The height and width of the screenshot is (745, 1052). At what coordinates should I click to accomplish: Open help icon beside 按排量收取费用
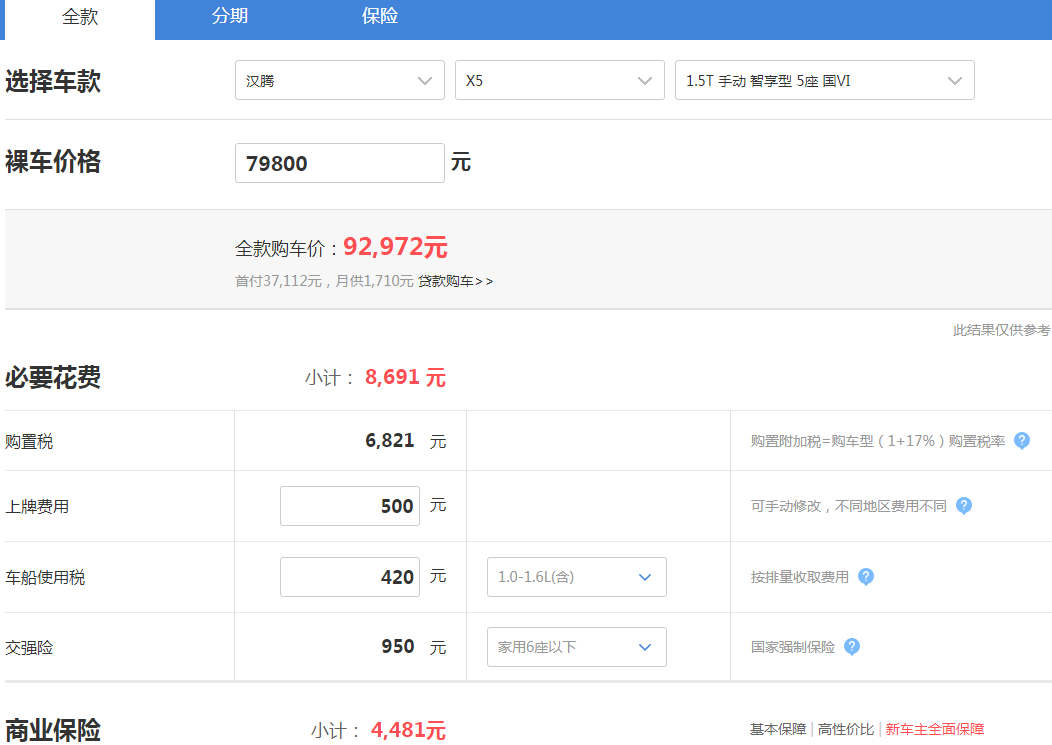[865, 577]
